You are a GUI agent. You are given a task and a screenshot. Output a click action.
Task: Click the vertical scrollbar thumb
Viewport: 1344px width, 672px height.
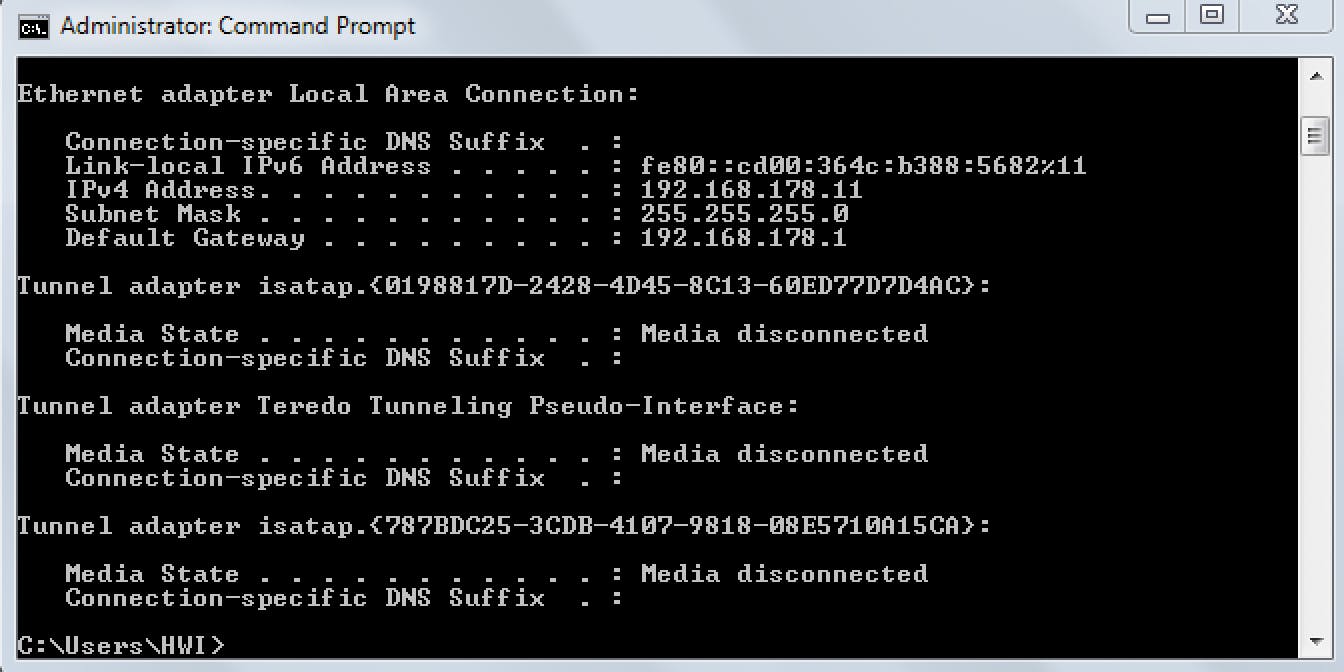point(1315,135)
